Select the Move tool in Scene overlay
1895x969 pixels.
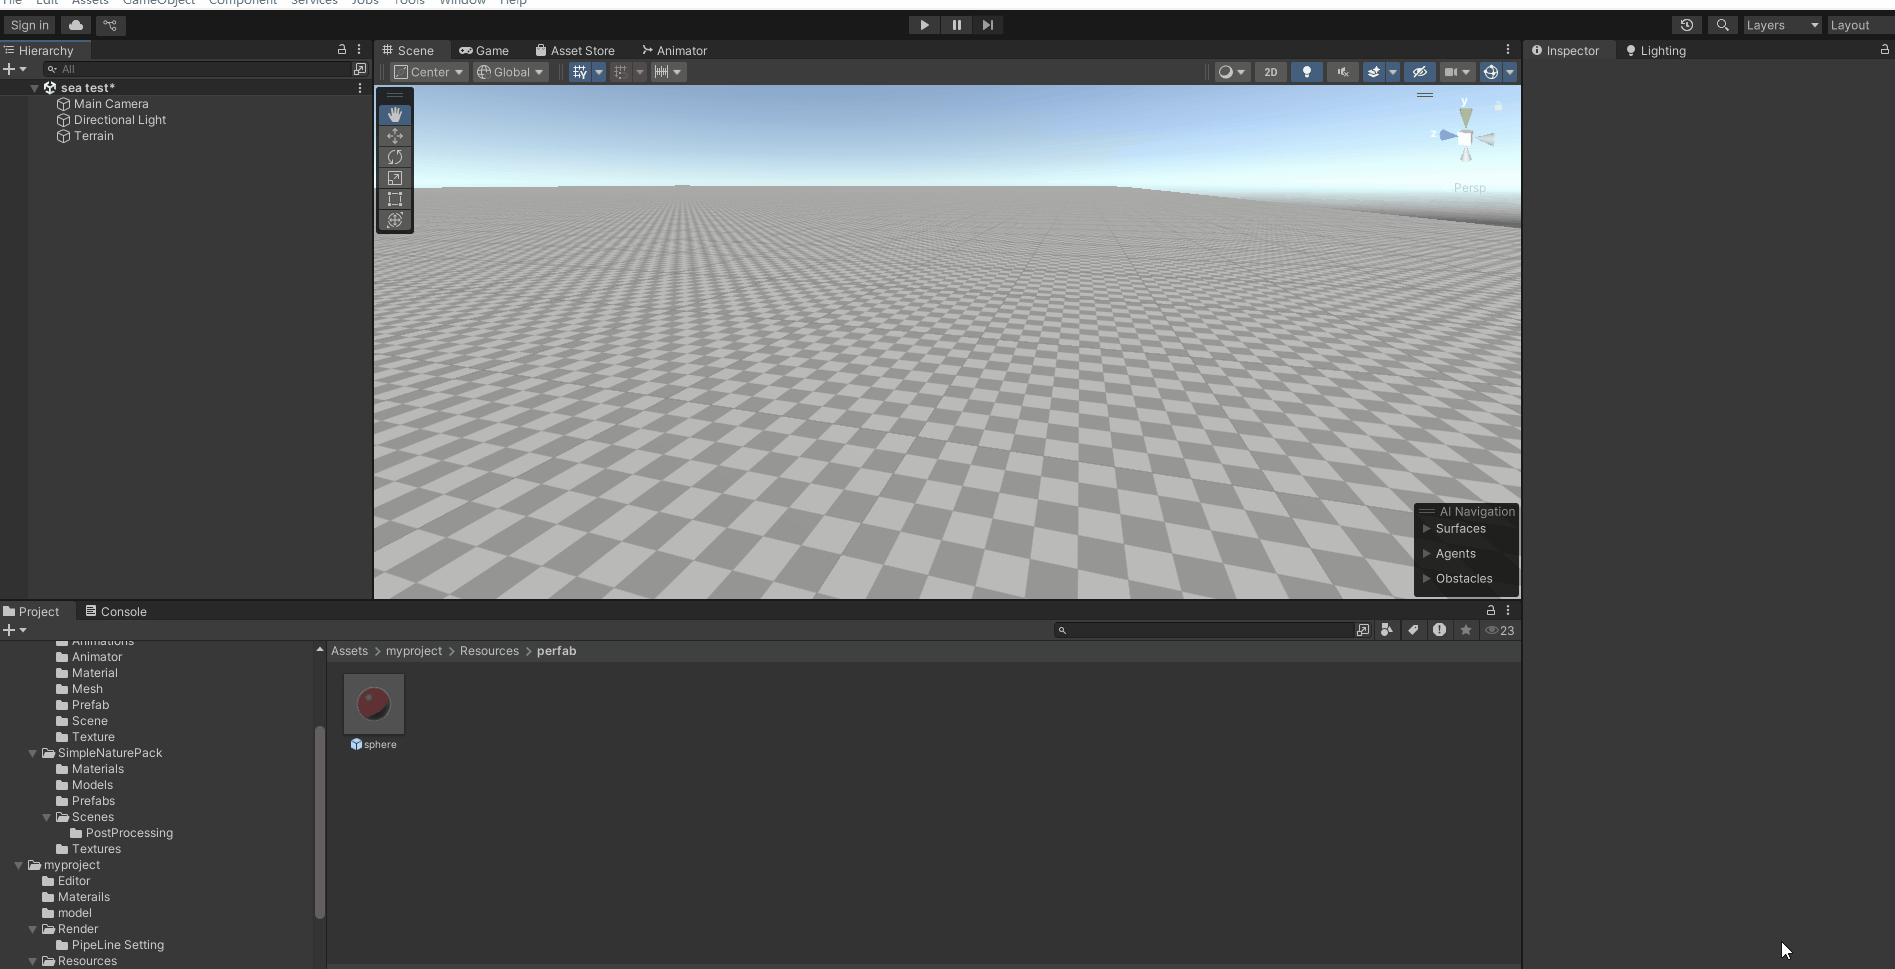(395, 136)
